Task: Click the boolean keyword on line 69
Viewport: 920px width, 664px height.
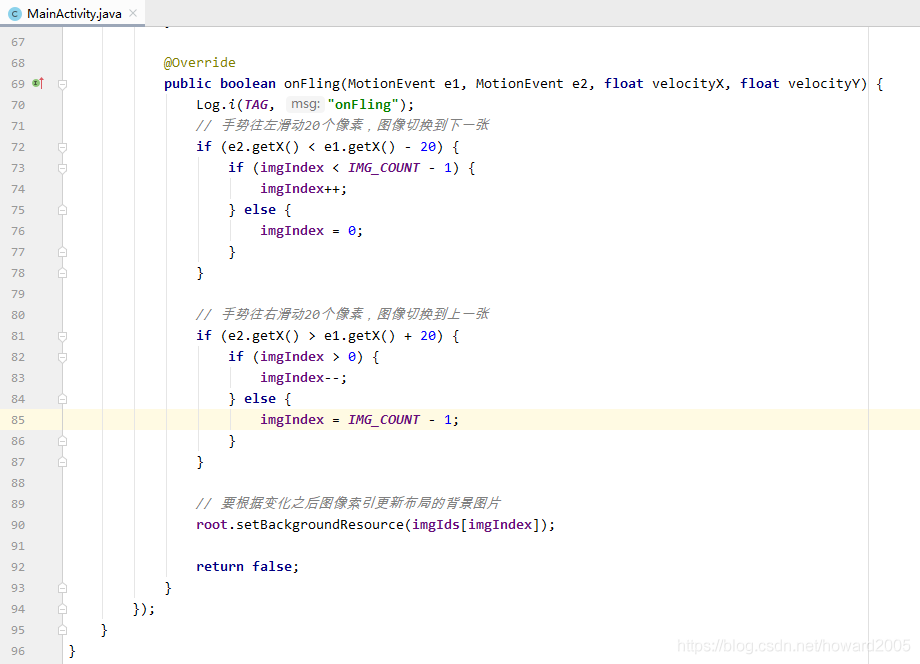Action: click(x=248, y=84)
